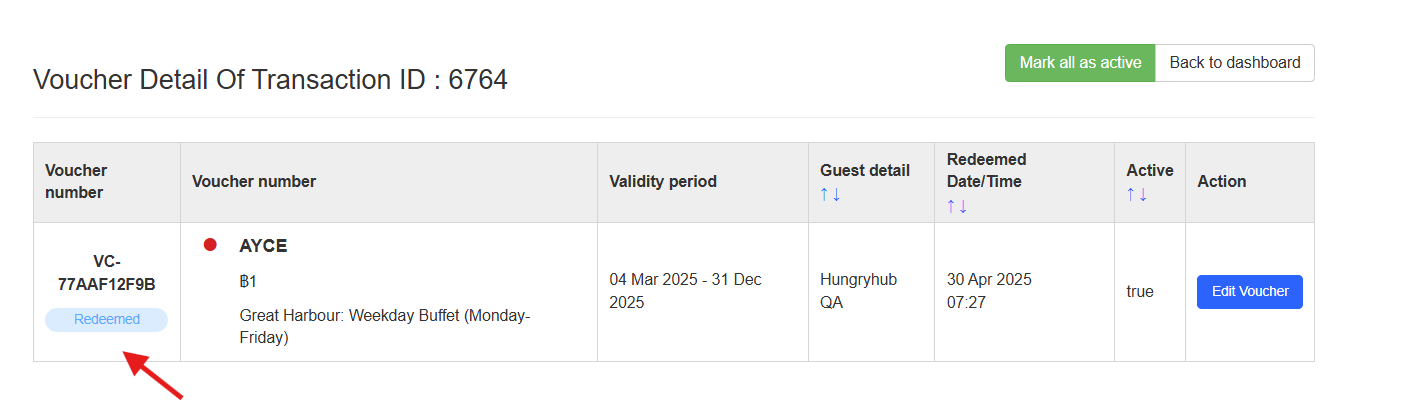Sort Active column with the down arrow
Image resolution: width=1426 pixels, height=410 pixels.
point(1143,195)
